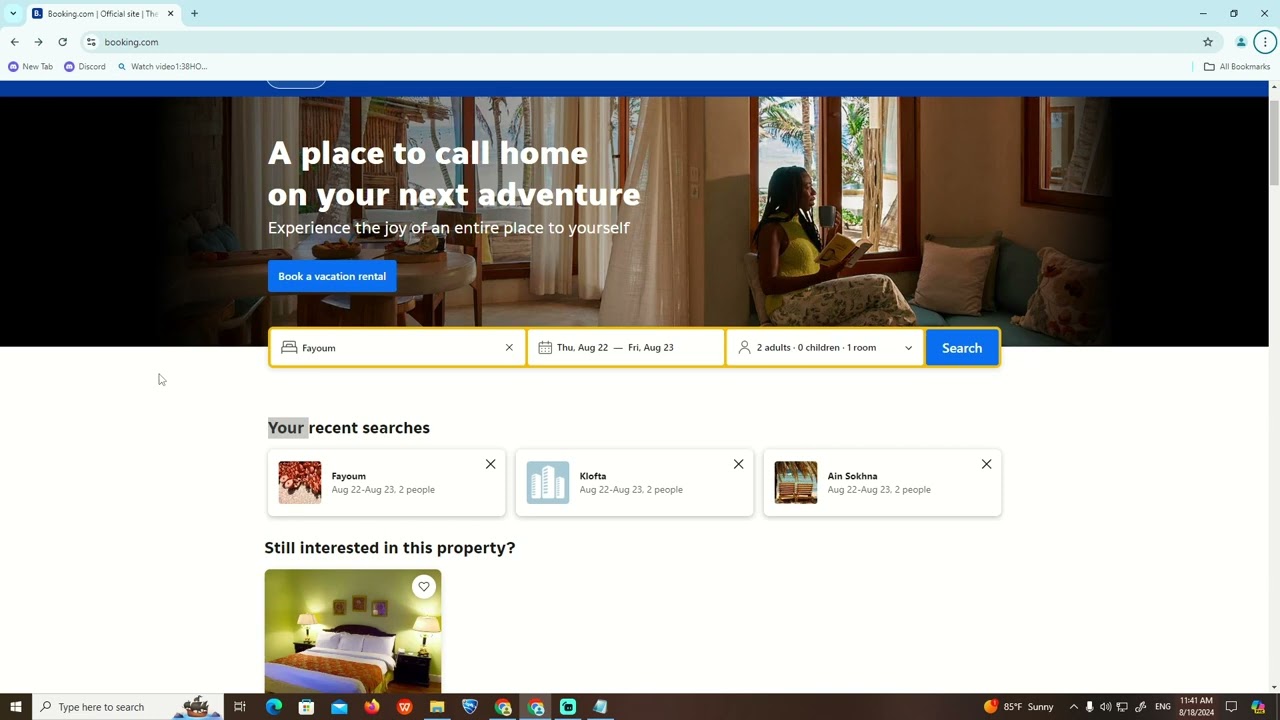The image size is (1280, 720).
Task: Open date picker Thu, Aug 22 — Fri, Aug 23
Action: (626, 348)
